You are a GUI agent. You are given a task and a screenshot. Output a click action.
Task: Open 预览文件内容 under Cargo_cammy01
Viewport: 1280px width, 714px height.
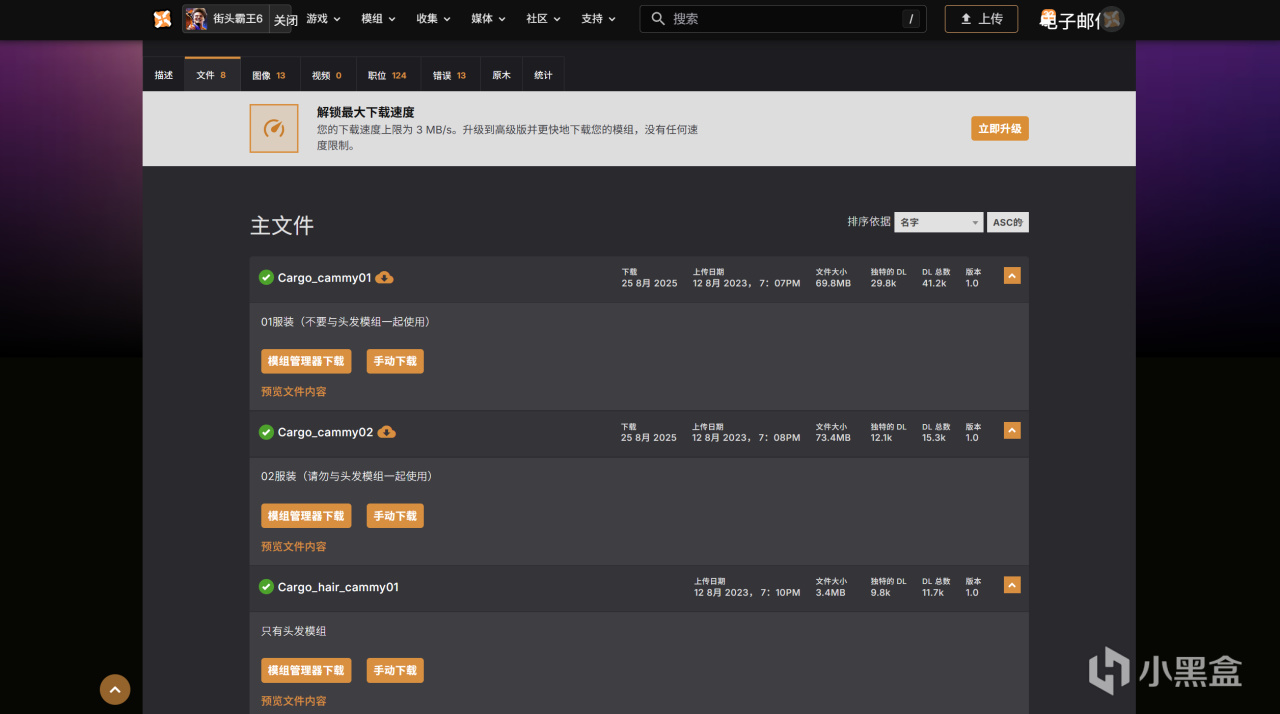294,392
